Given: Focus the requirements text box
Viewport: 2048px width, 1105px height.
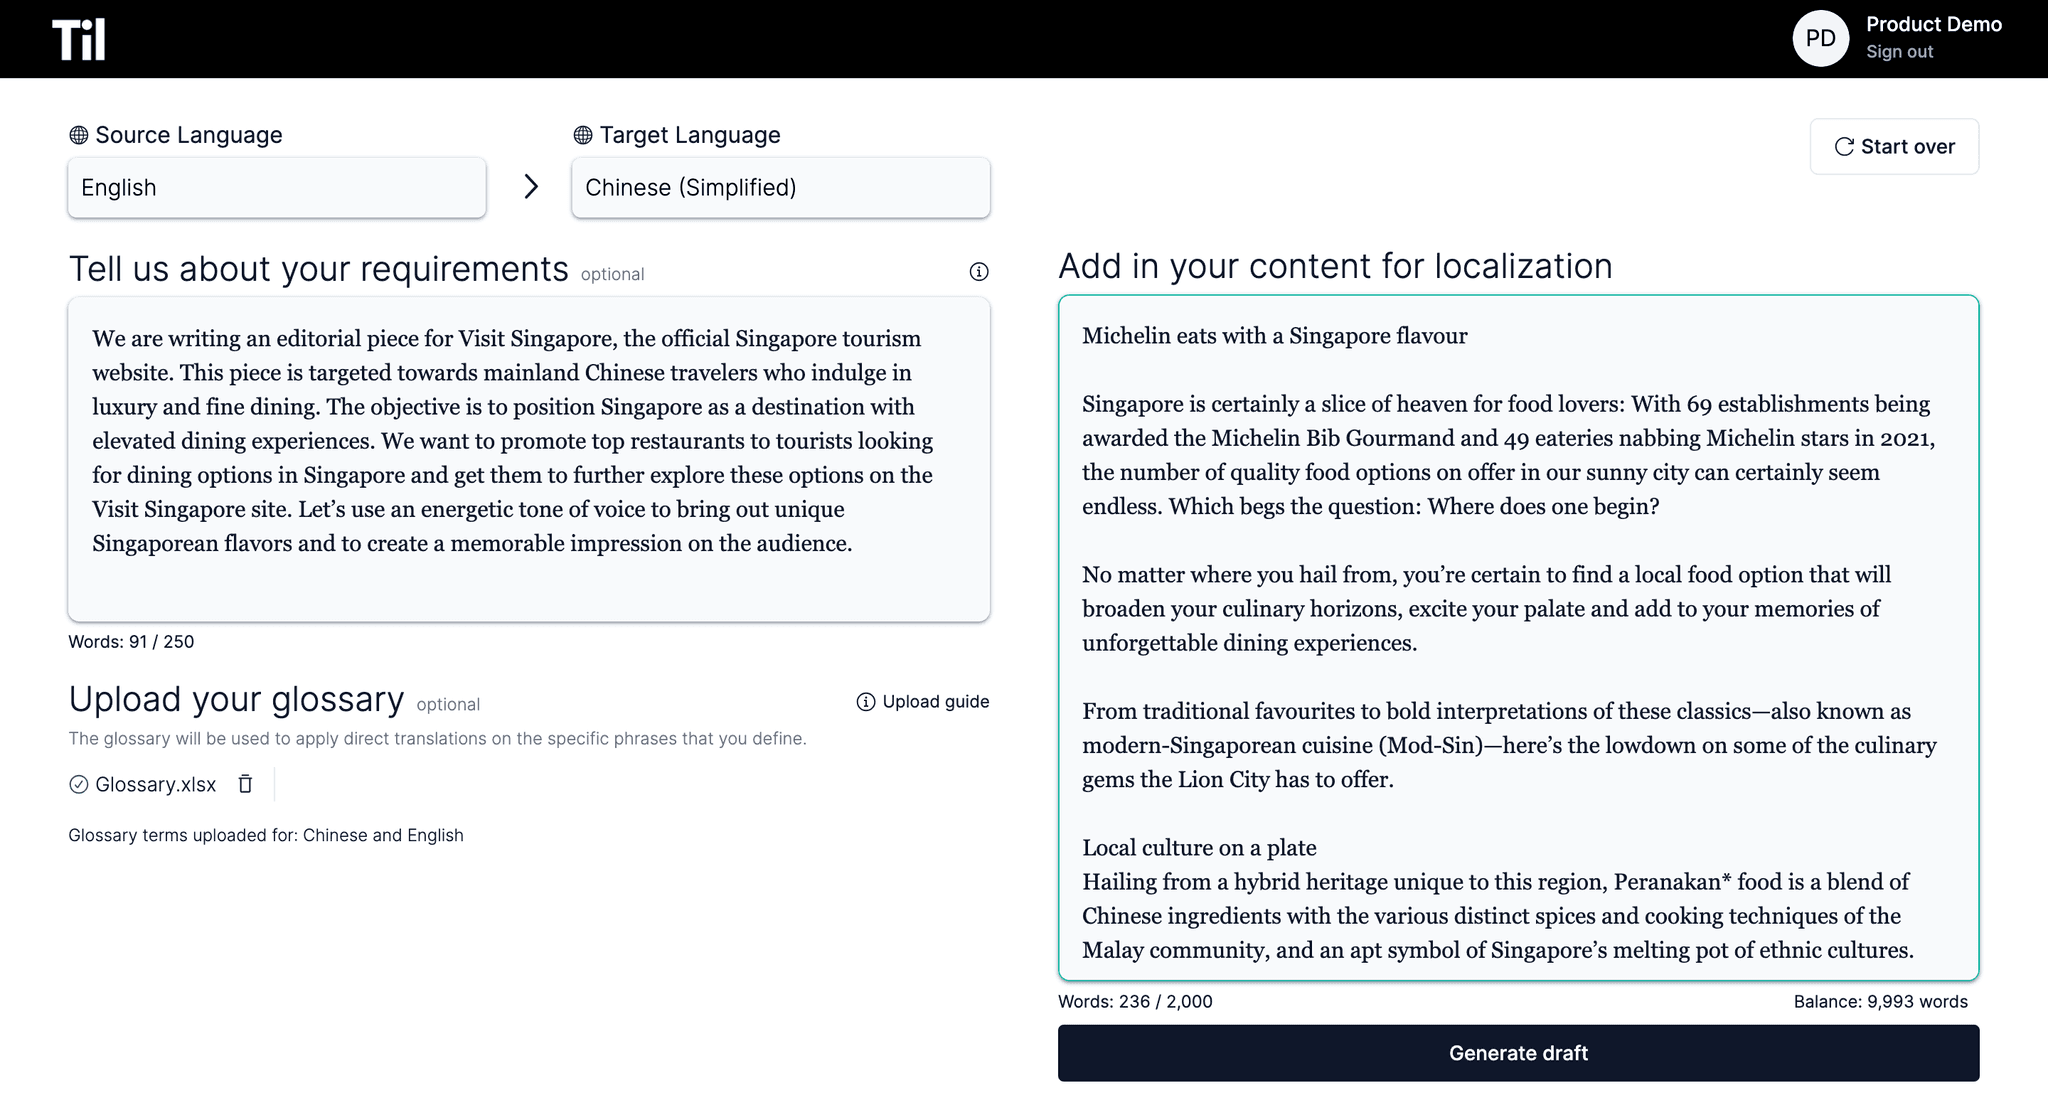Looking at the screenshot, I should click(x=528, y=460).
